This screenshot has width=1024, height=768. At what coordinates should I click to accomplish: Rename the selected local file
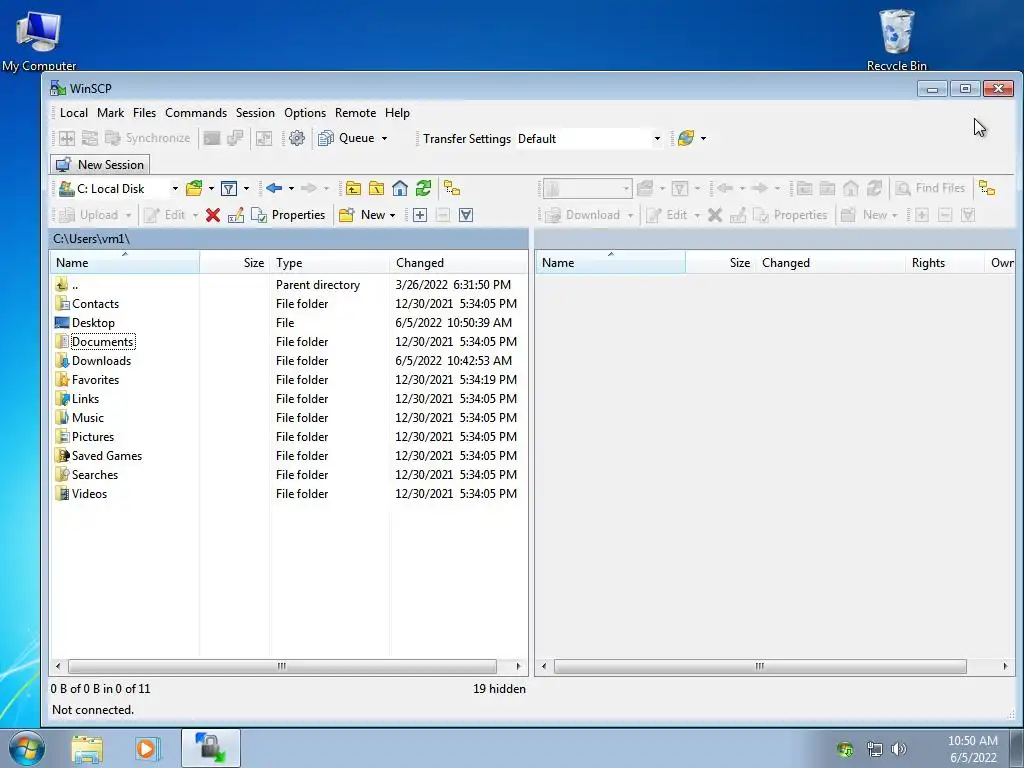[236, 215]
